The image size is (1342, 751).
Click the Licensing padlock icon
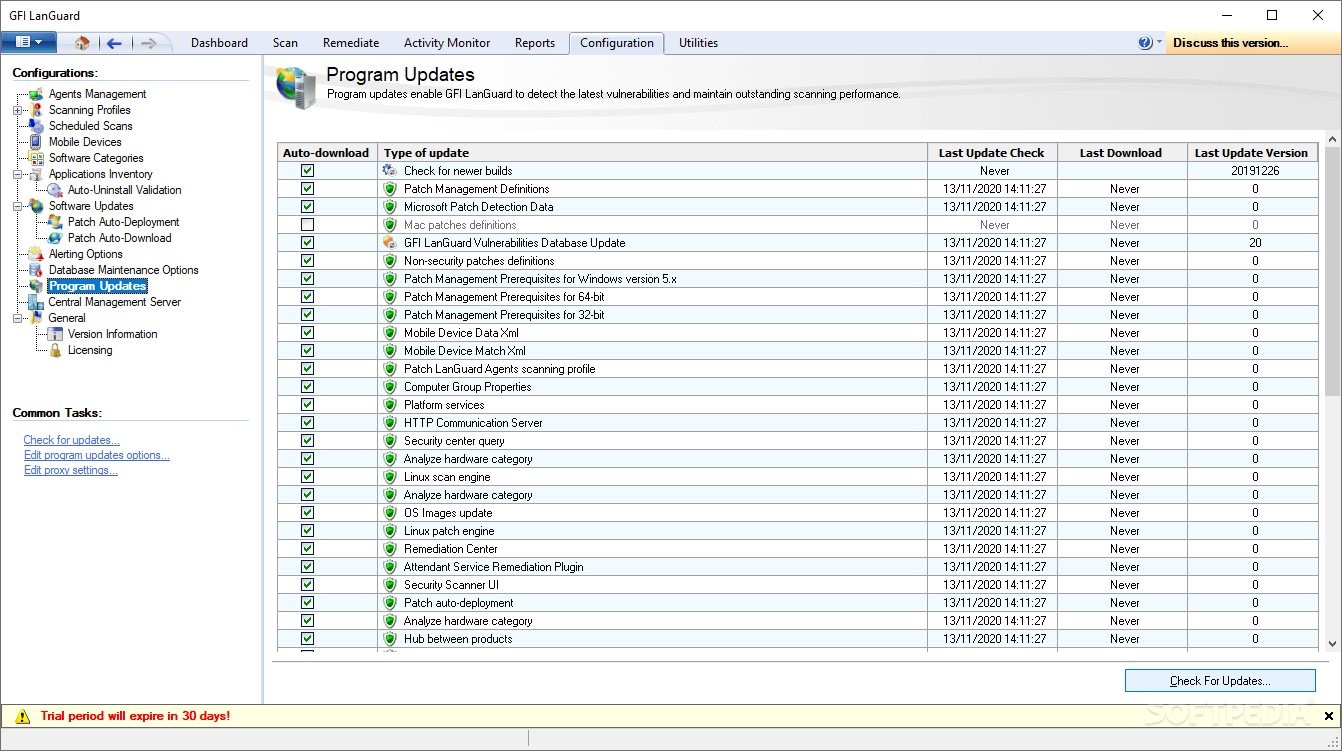coord(55,350)
